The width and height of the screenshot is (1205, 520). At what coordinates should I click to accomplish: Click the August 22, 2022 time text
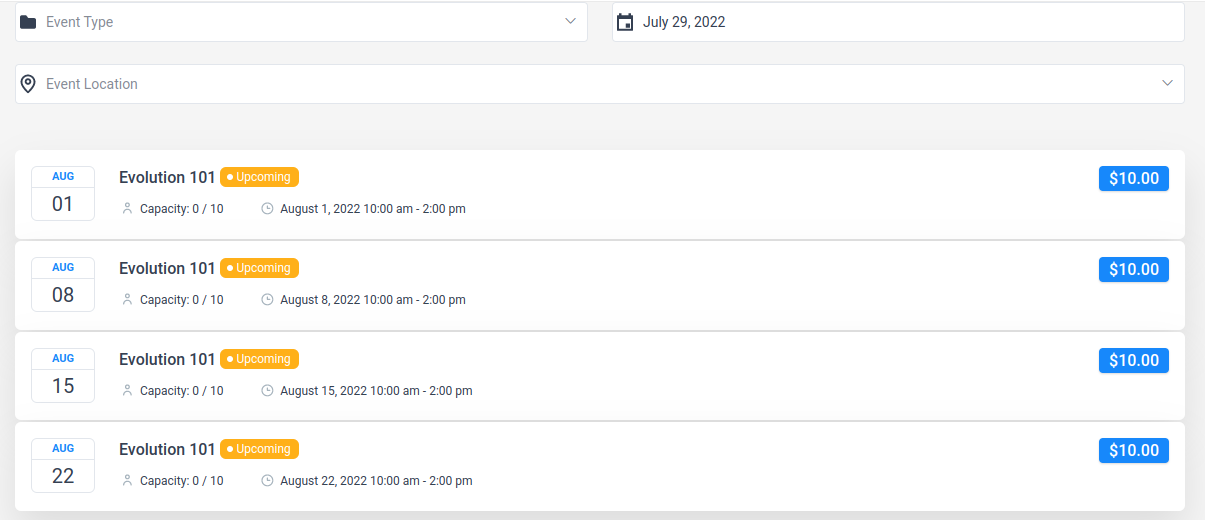pyautogui.click(x=376, y=481)
